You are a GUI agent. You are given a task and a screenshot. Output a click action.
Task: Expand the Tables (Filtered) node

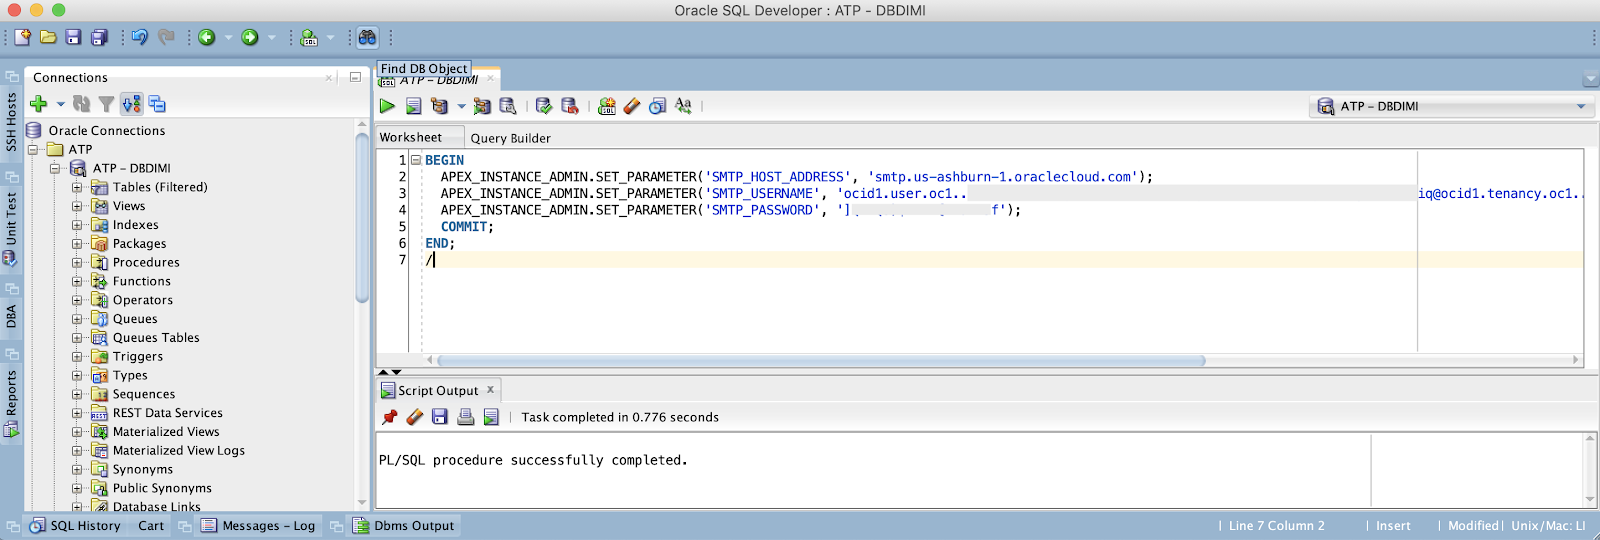click(77, 187)
